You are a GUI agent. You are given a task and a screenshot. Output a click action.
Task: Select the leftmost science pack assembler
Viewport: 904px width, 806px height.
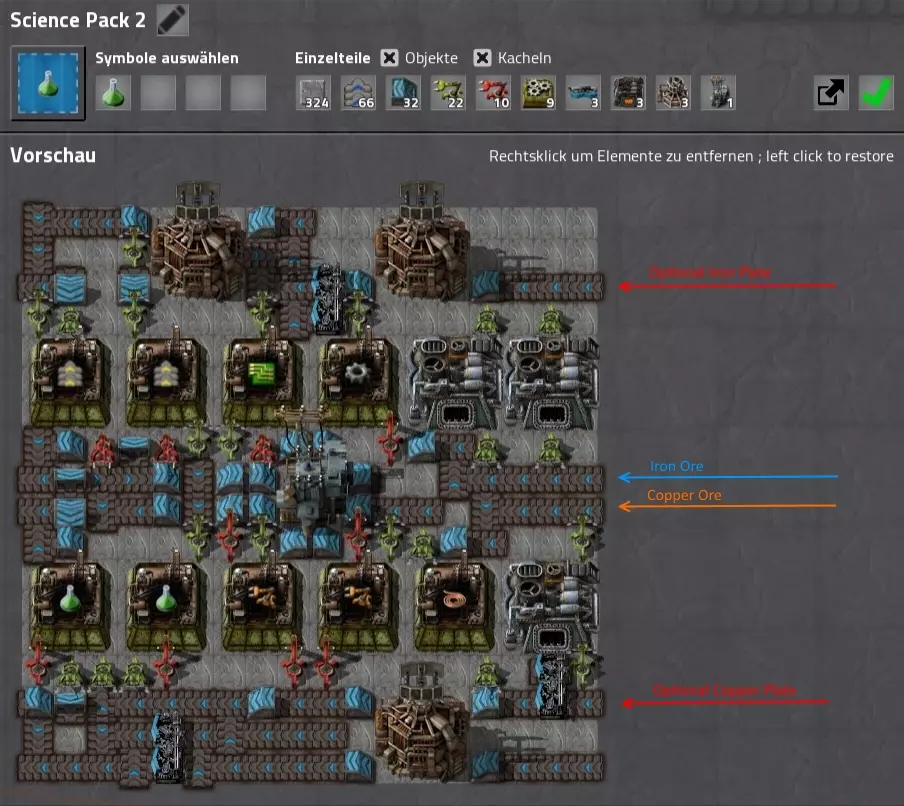(70, 605)
